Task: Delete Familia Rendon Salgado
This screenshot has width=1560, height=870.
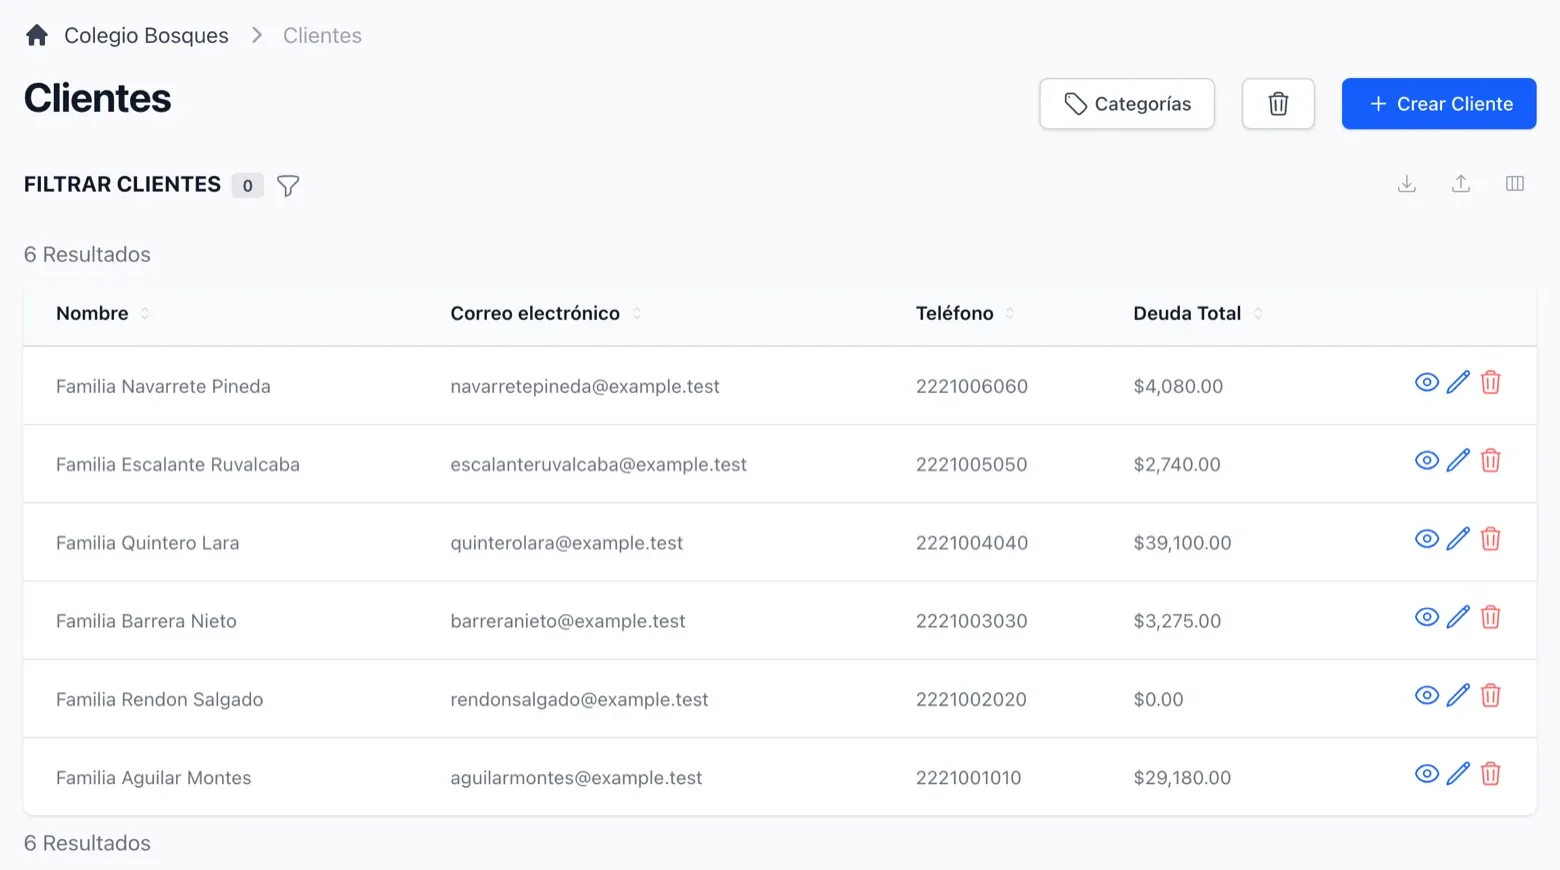Action: tap(1491, 695)
